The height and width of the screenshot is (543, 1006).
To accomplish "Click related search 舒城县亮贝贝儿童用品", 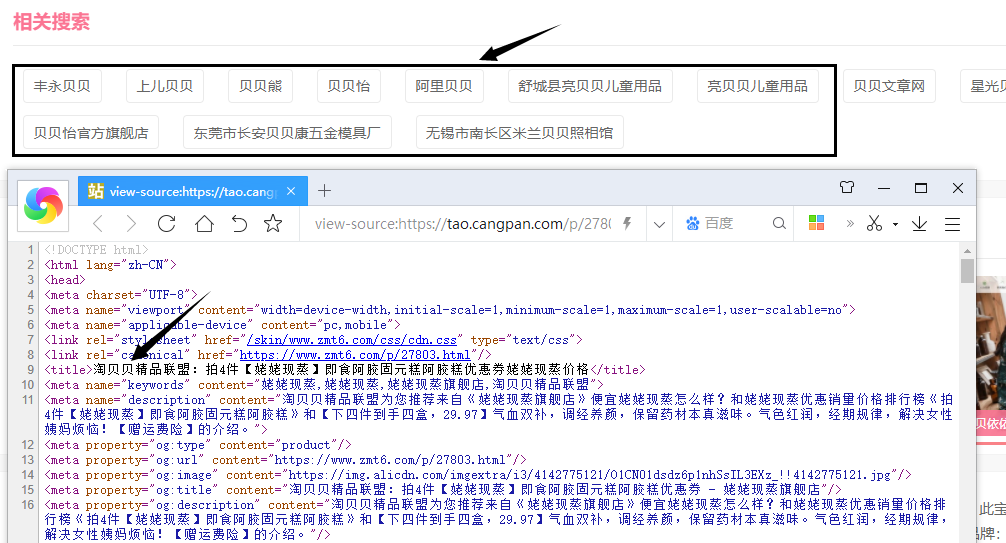I will tap(590, 86).
